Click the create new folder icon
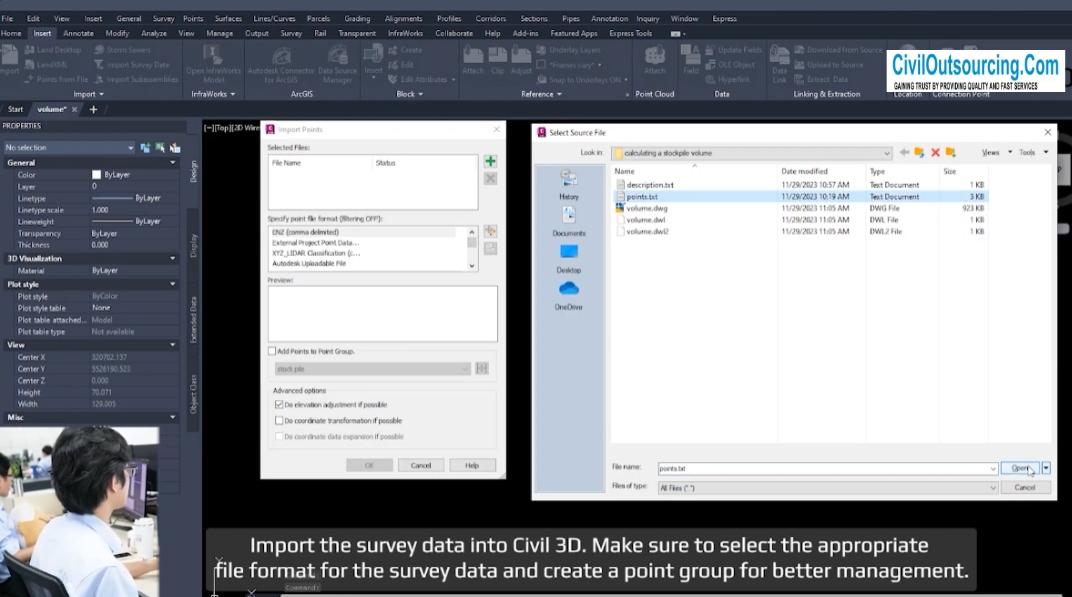Image resolution: width=1072 pixels, height=597 pixels. [x=950, y=152]
